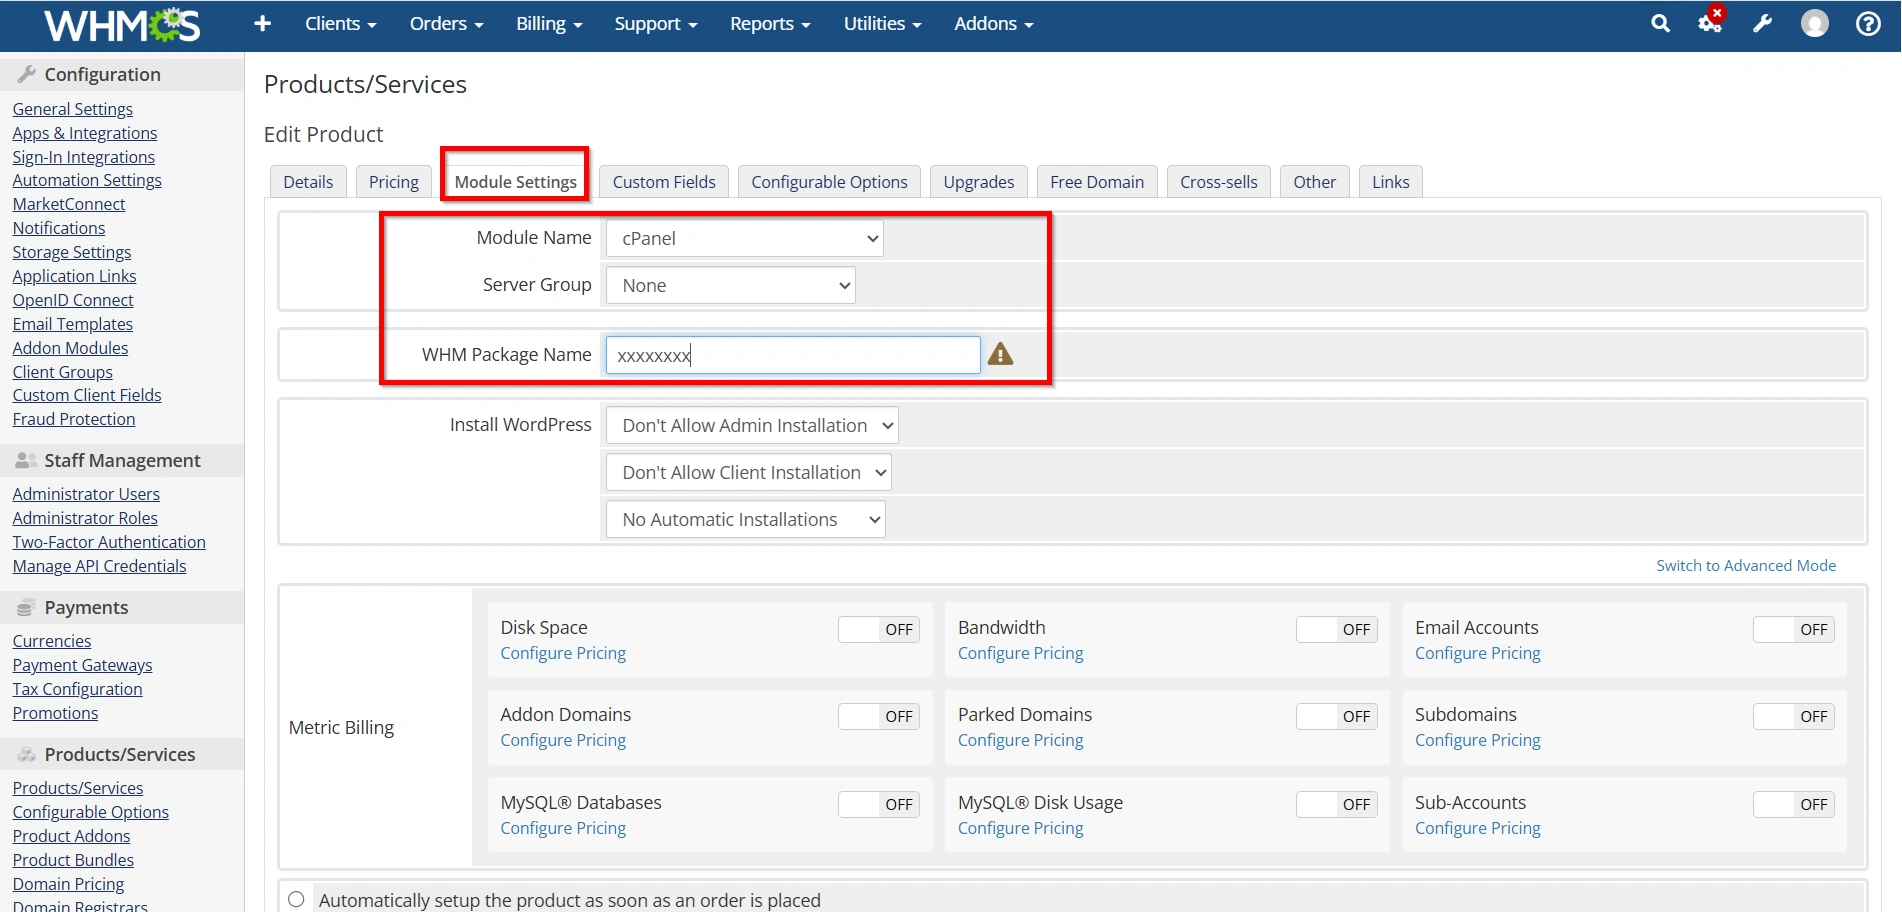1902x912 pixels.
Task: Open Apps & Integrations sidebar link
Action: pyautogui.click(x=85, y=133)
